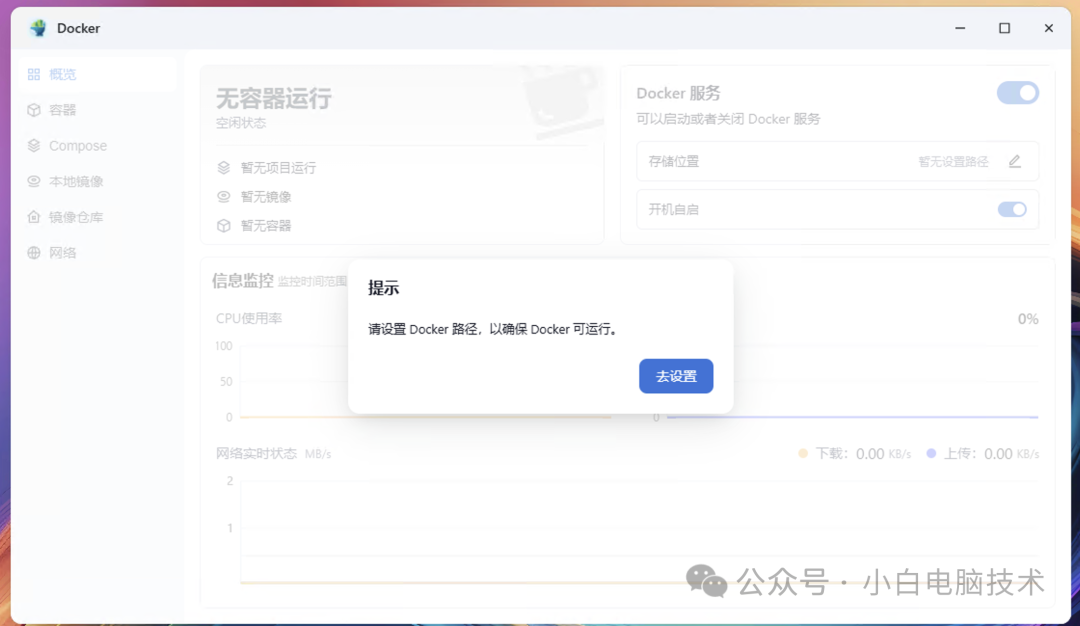Close the Docker window
Screen dimensions: 1080x626
pos(1048,28)
